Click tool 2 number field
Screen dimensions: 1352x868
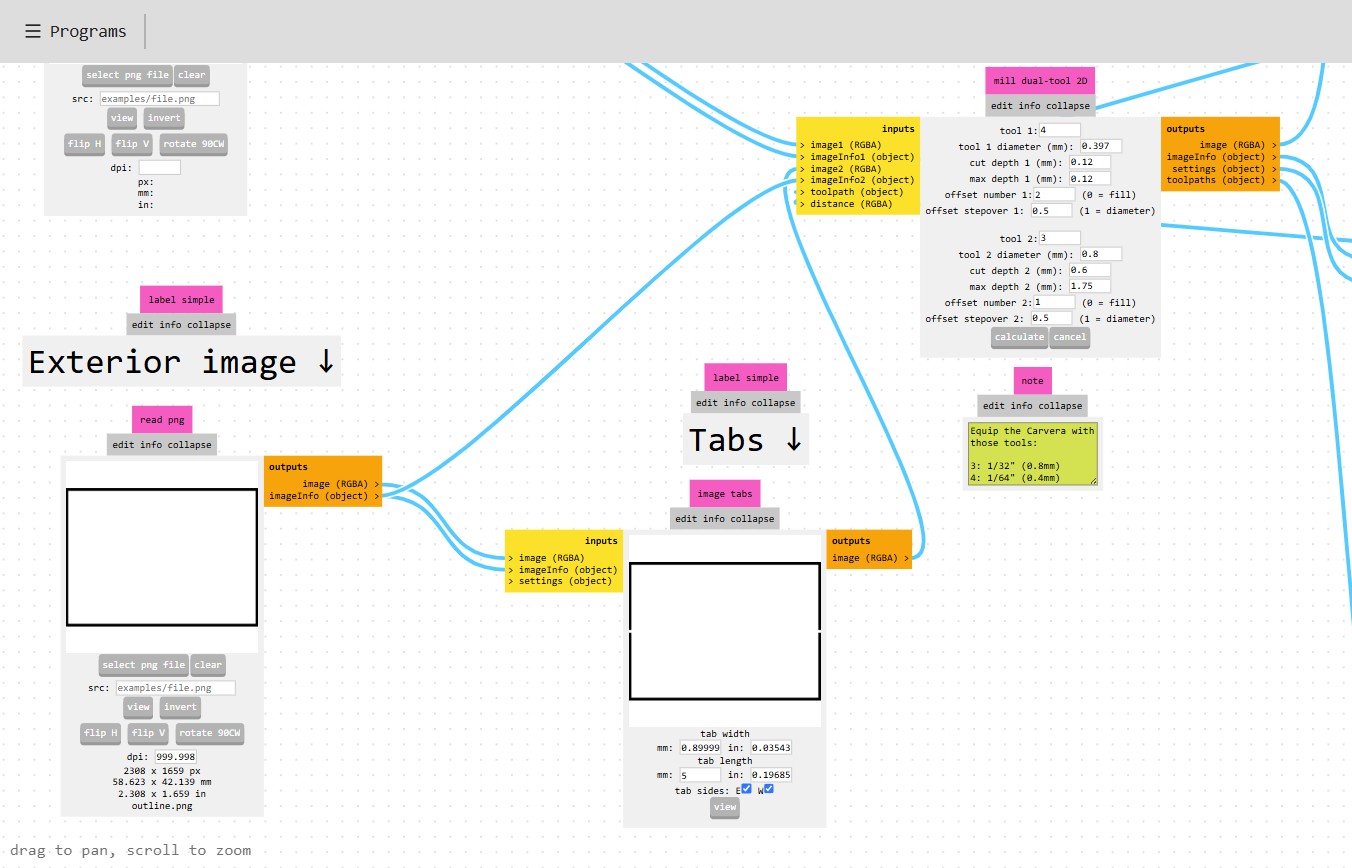click(1059, 238)
